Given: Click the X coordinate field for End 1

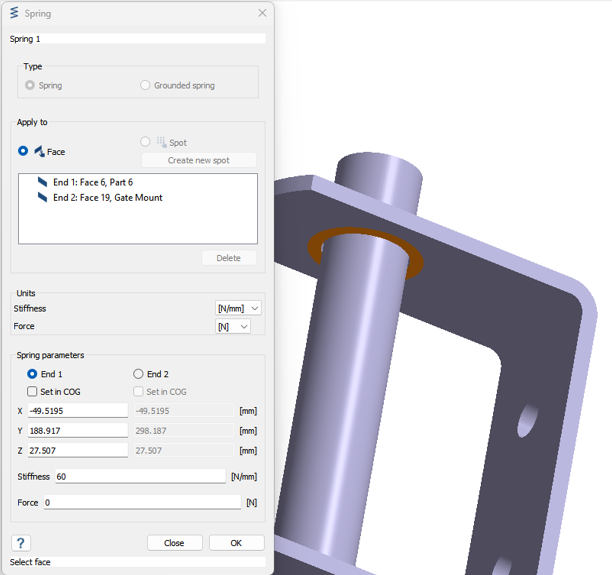Looking at the screenshot, I should pos(77,411).
